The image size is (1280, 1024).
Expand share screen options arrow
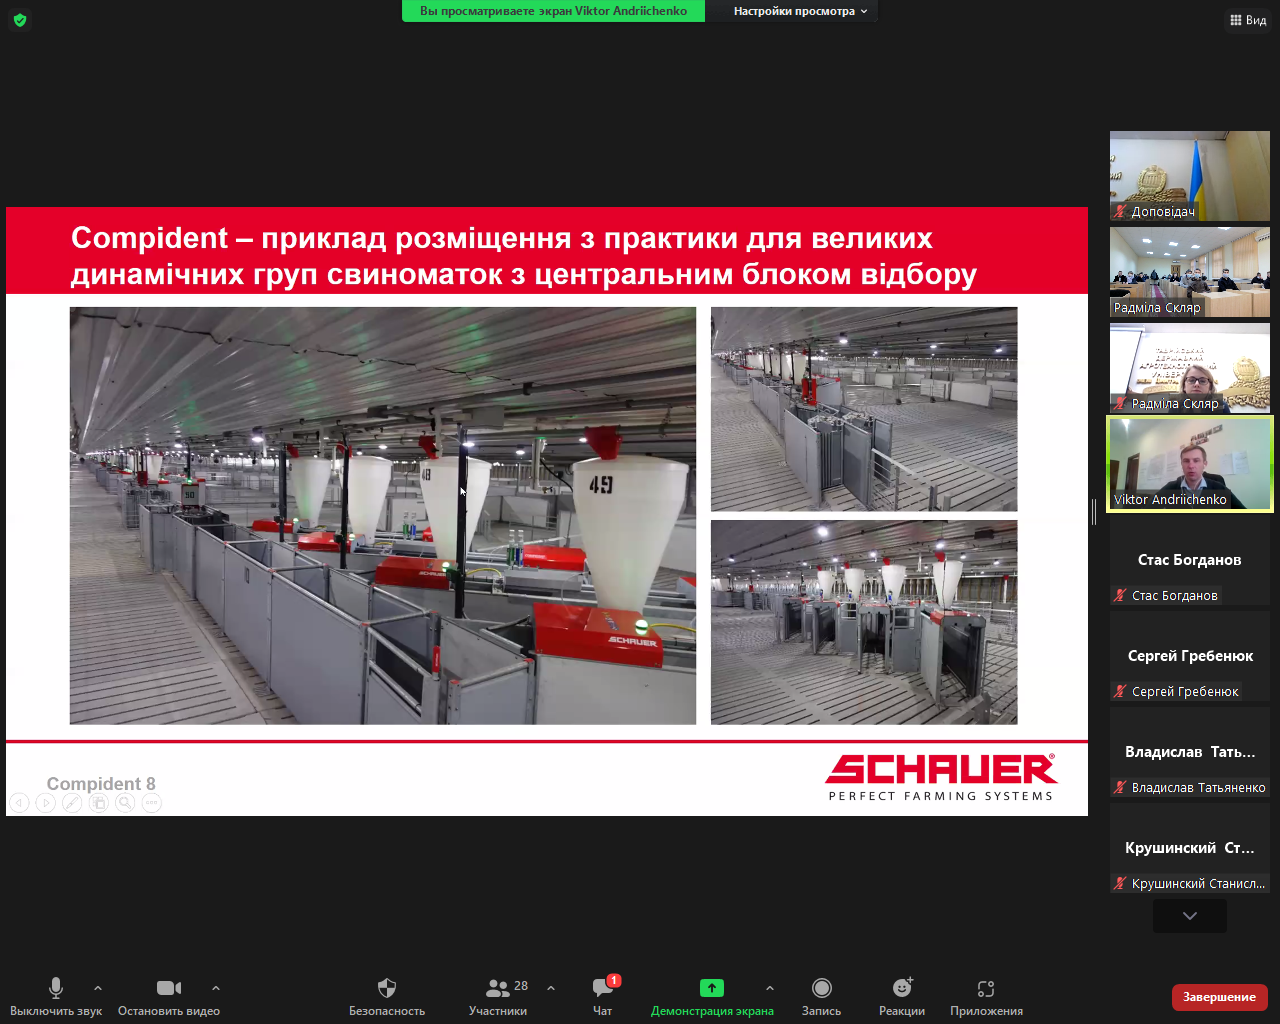click(x=769, y=988)
